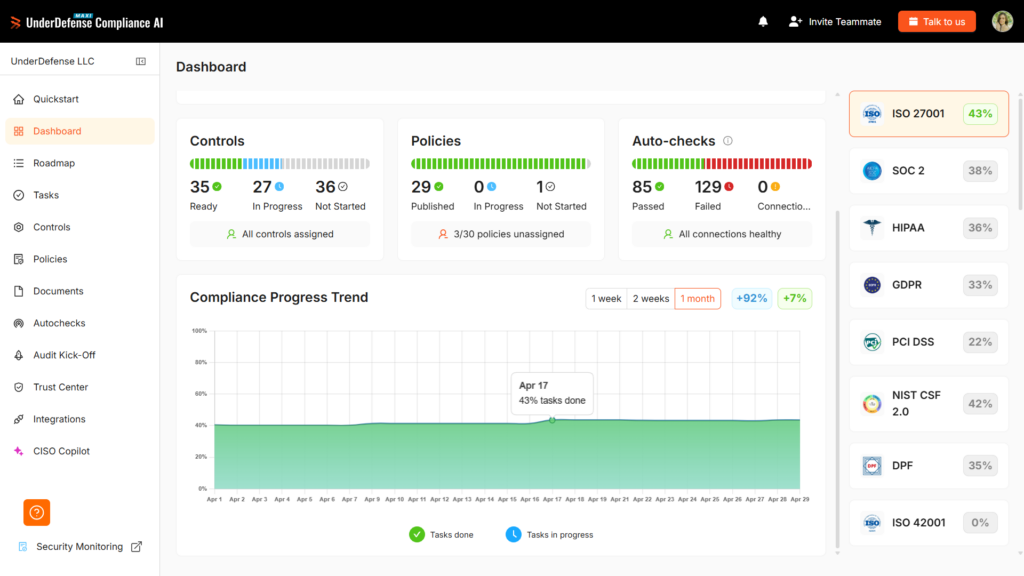Click the Auto-checks info icon
This screenshot has height=576, width=1024.
click(x=728, y=141)
